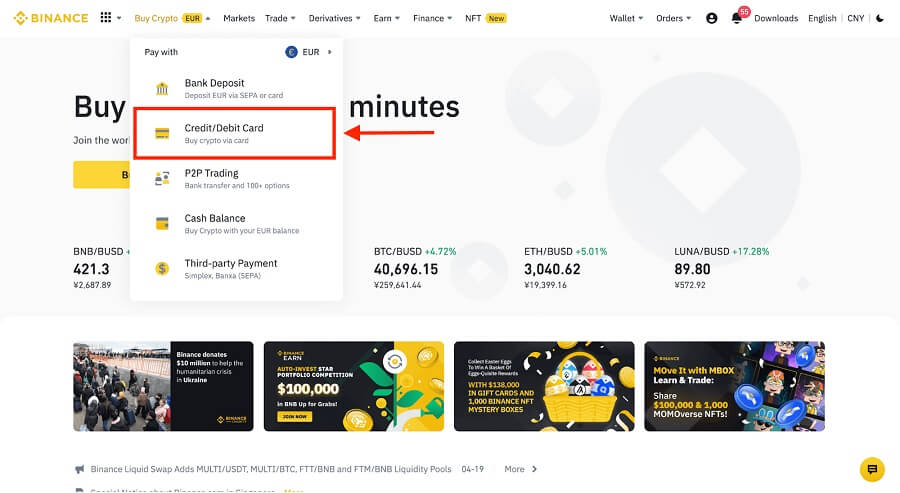
Task: Click More announcements link
Action: click(521, 469)
